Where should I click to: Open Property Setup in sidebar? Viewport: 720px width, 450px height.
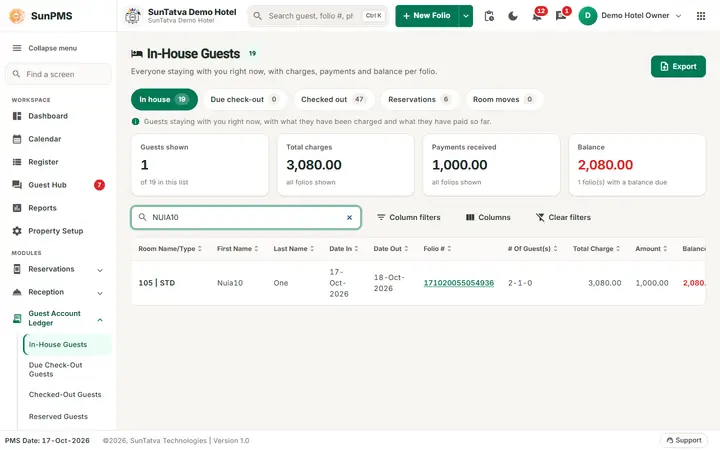click(x=58, y=231)
